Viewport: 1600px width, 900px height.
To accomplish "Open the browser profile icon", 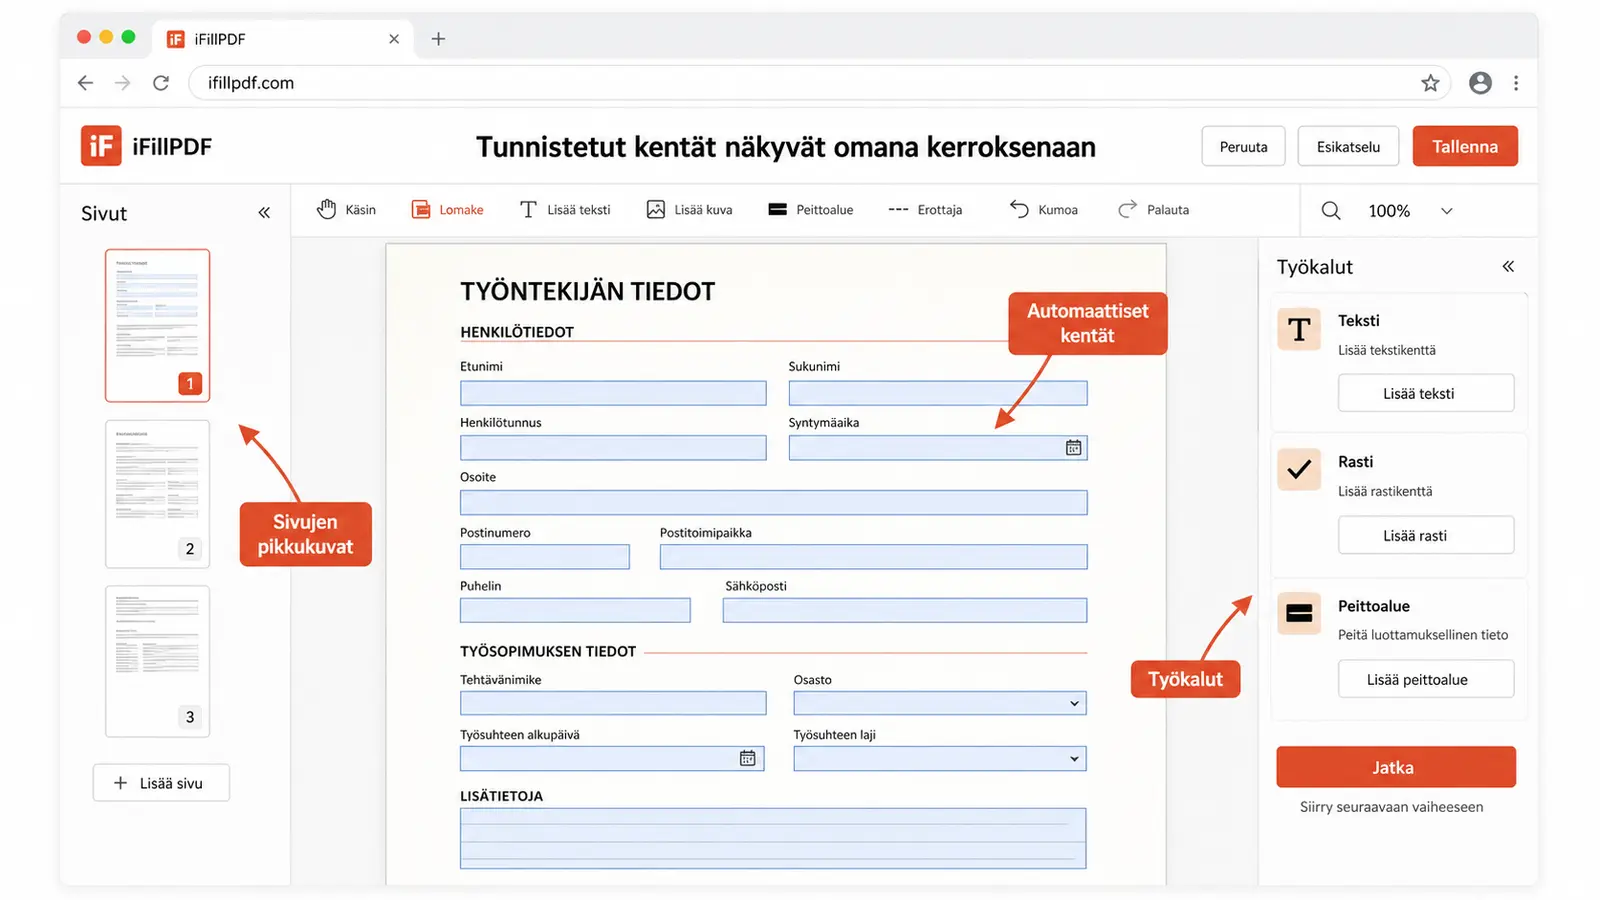I will click(1480, 83).
